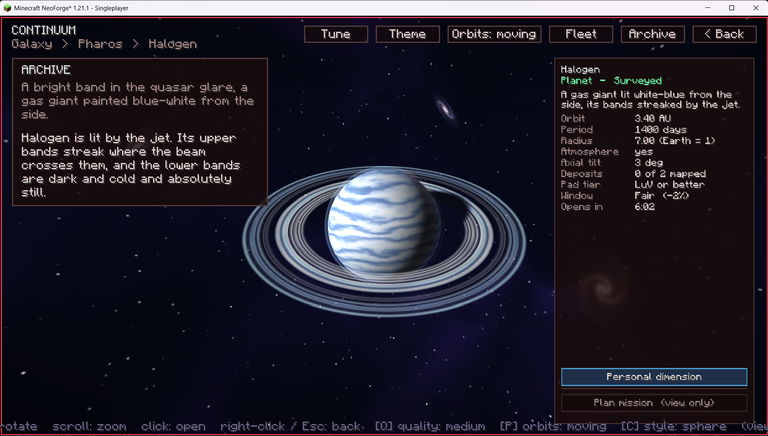Viewport: 768px width, 436px height.
Task: Click the [Q] quality: medium hint
Action: coord(431,427)
